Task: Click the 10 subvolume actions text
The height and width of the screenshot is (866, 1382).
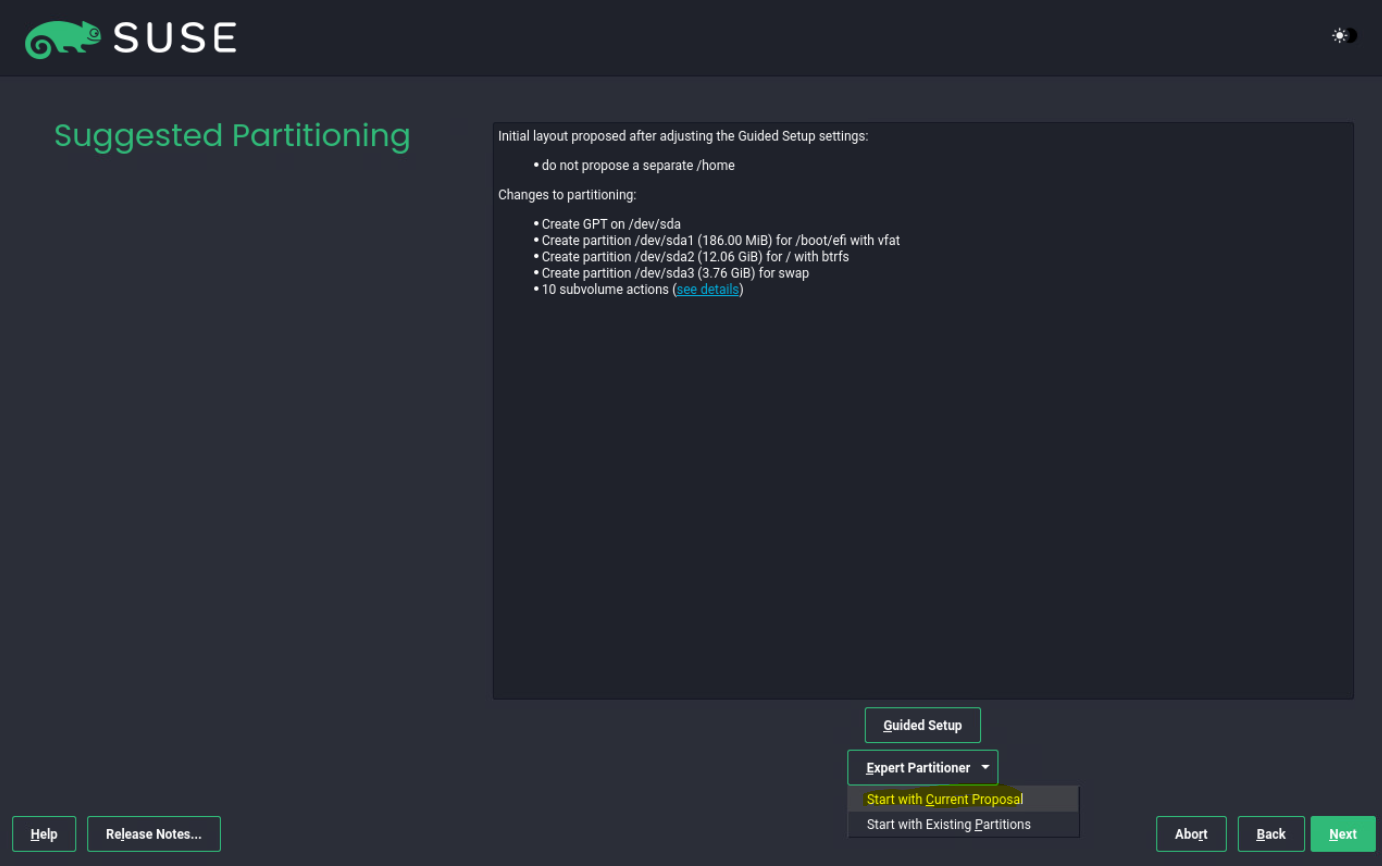Action: [x=605, y=289]
